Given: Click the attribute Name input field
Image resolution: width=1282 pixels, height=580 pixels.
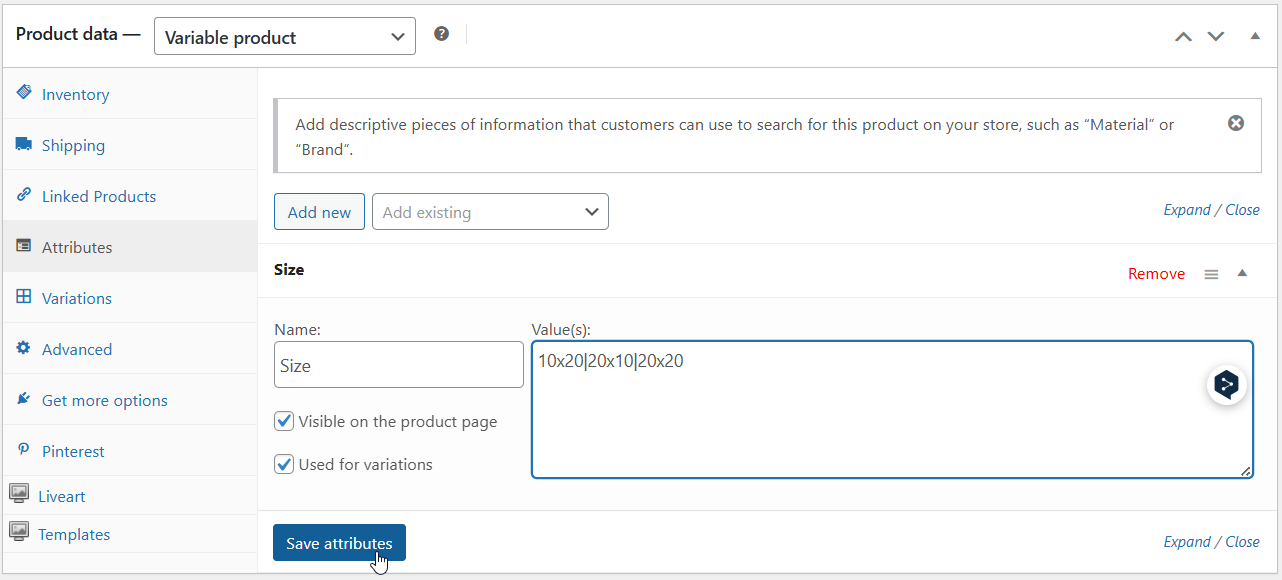Looking at the screenshot, I should pos(398,365).
